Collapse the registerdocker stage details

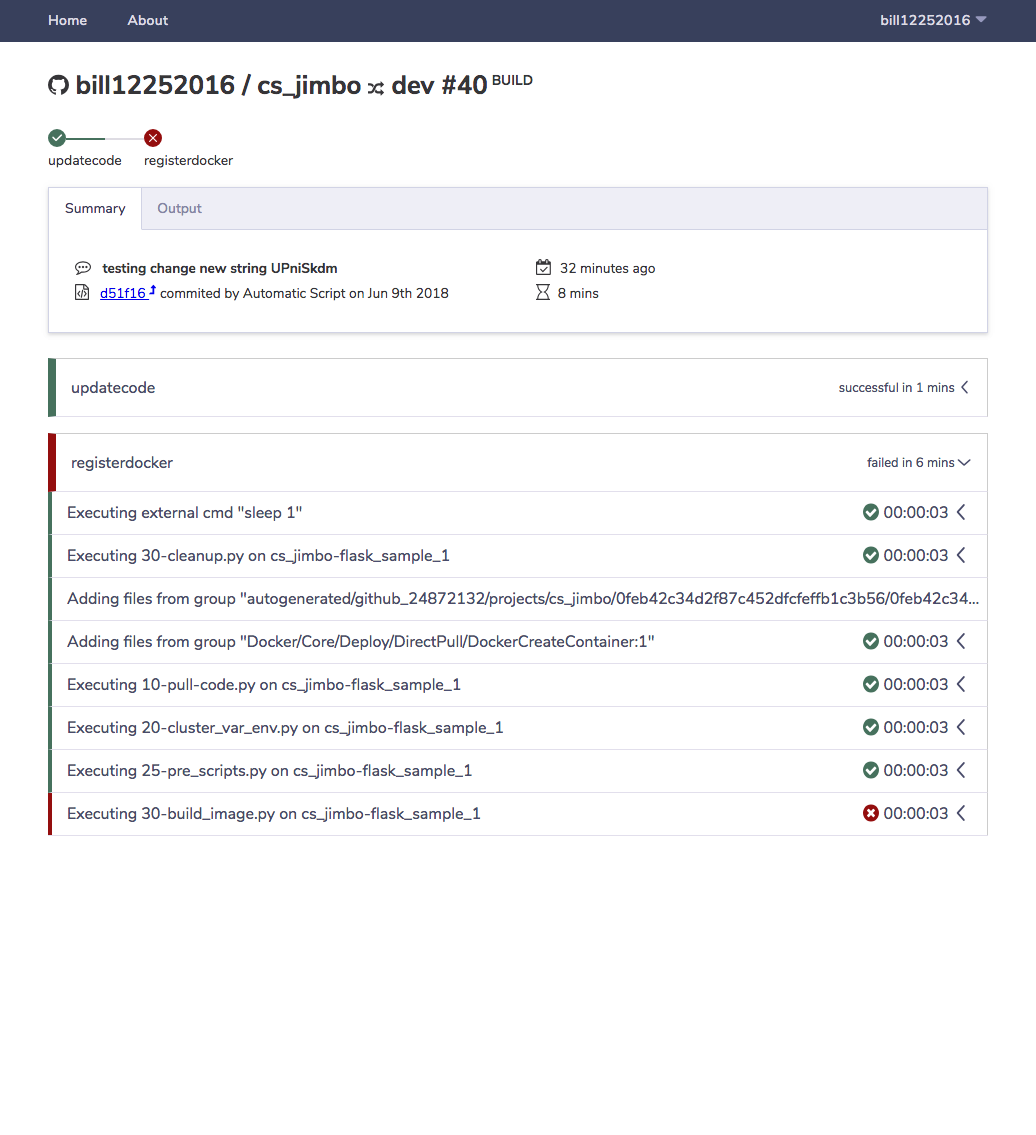tap(963, 462)
